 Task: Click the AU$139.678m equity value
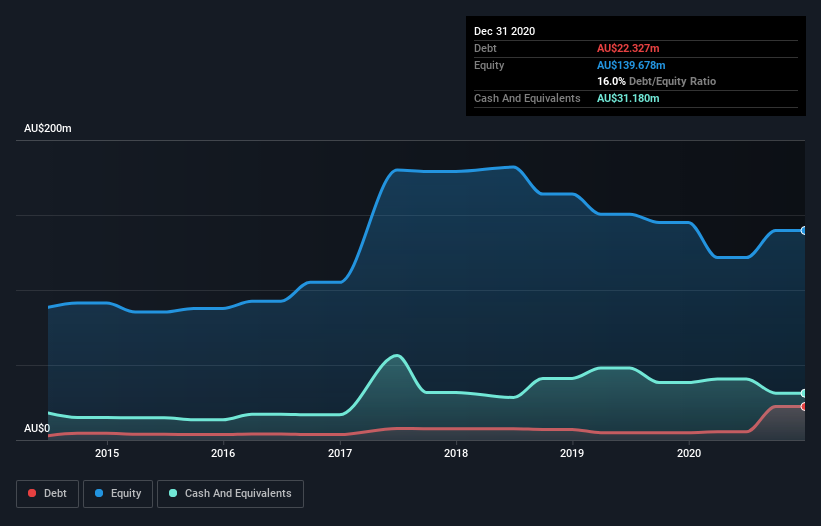631,65
